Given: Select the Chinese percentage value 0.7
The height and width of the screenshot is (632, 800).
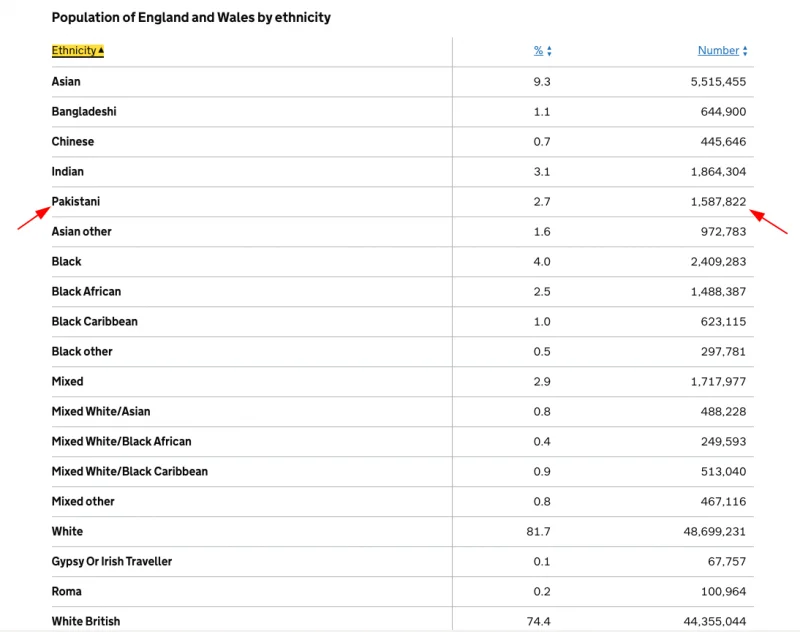Looking at the screenshot, I should [542, 142].
